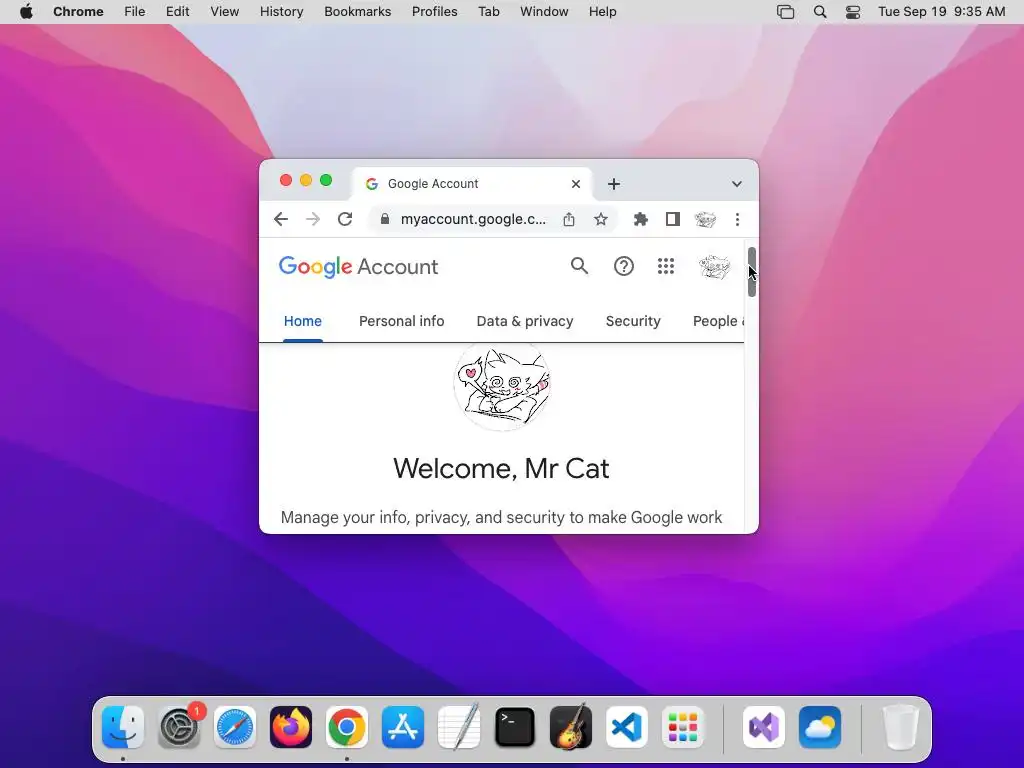Image resolution: width=1024 pixels, height=768 pixels.
Task: Open the Bookmarks menu
Action: click(357, 12)
